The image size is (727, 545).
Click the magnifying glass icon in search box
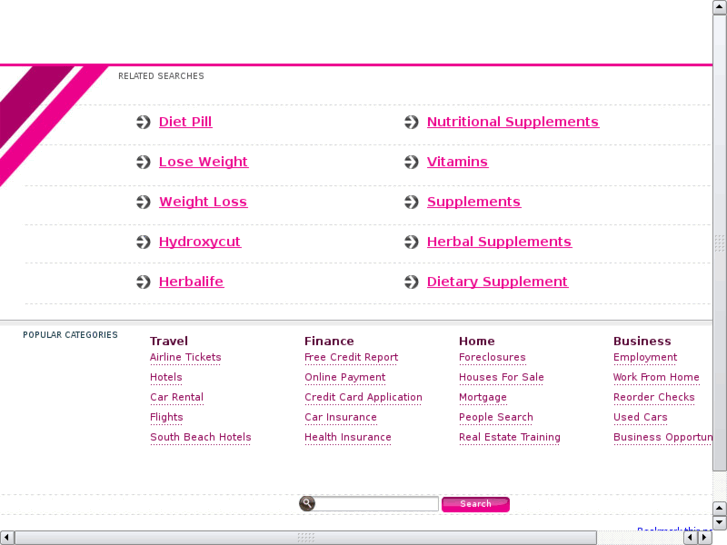point(307,503)
